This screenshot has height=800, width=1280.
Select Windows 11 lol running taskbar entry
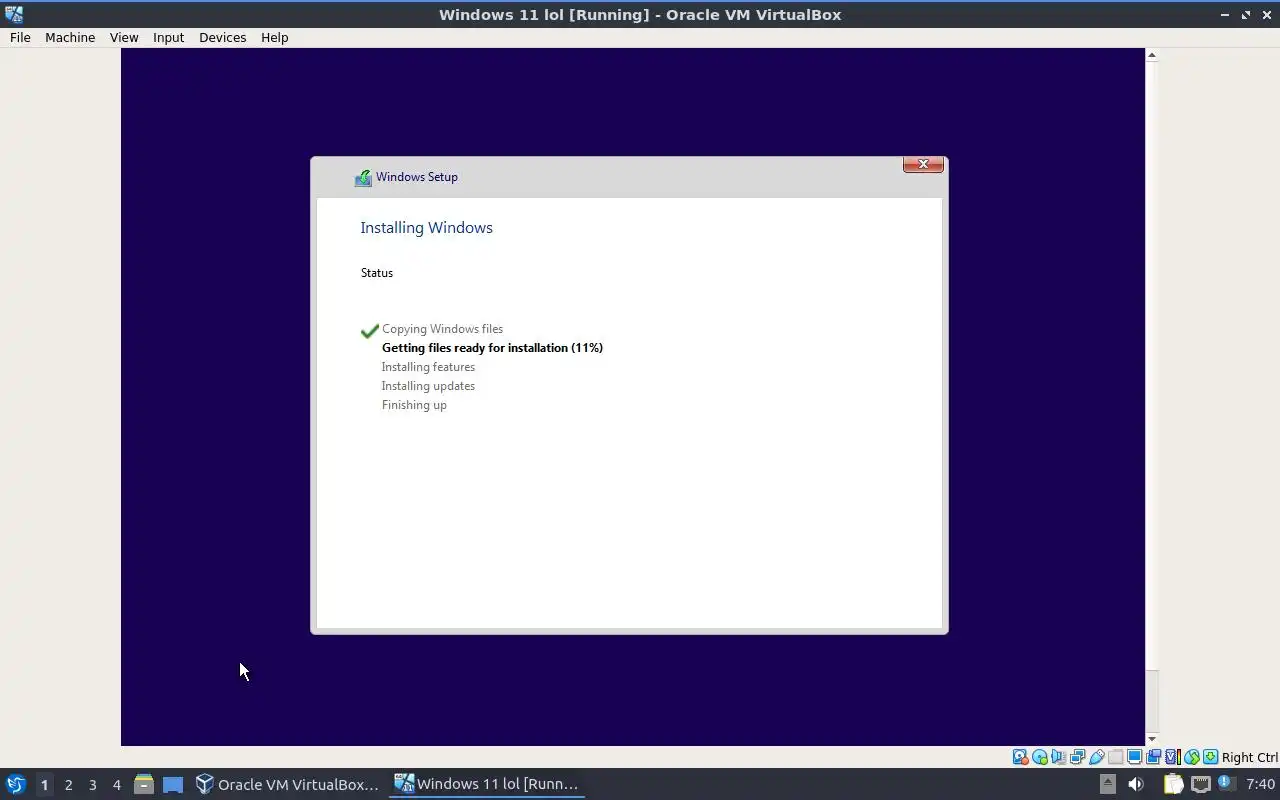[487, 784]
